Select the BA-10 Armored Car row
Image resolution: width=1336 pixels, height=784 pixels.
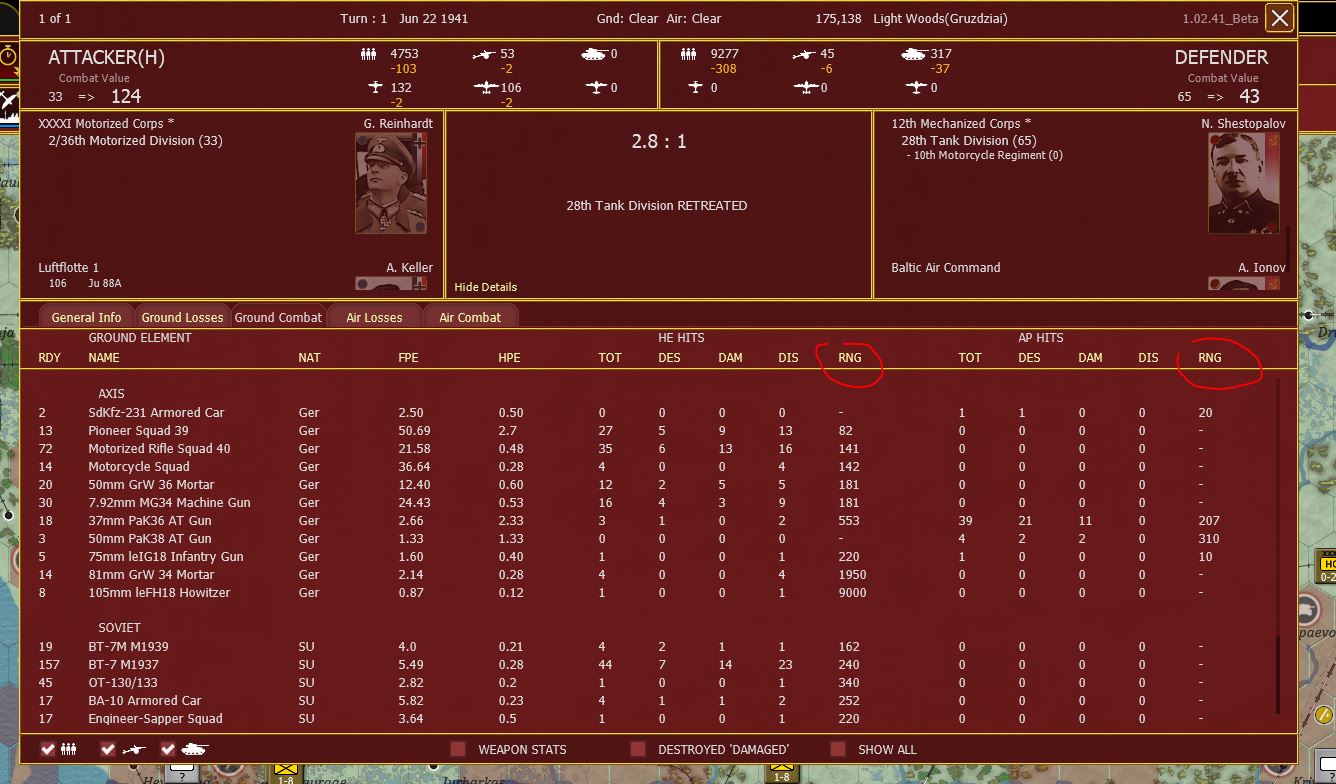[x=648, y=701]
